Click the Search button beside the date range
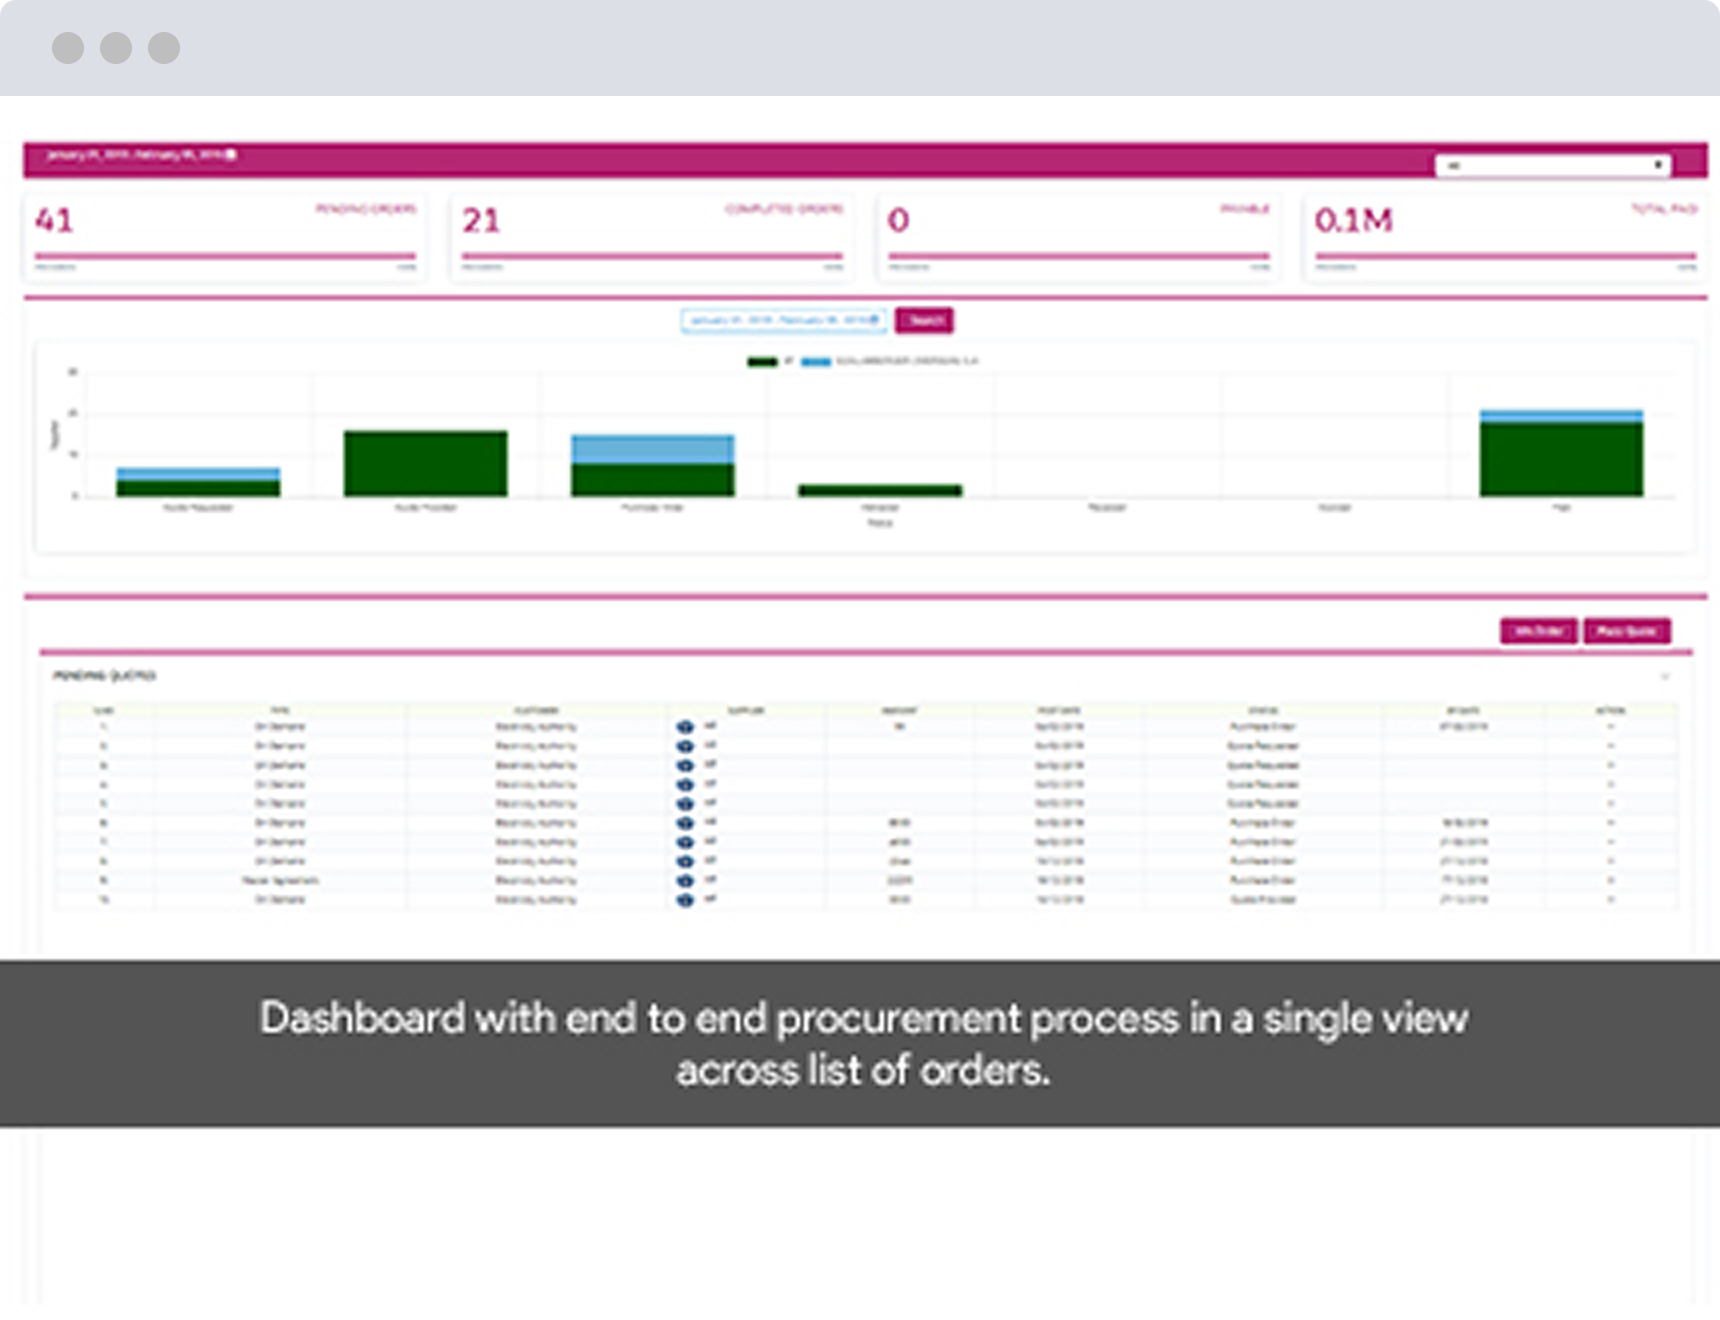This screenshot has height=1320, width=1720. [x=924, y=320]
